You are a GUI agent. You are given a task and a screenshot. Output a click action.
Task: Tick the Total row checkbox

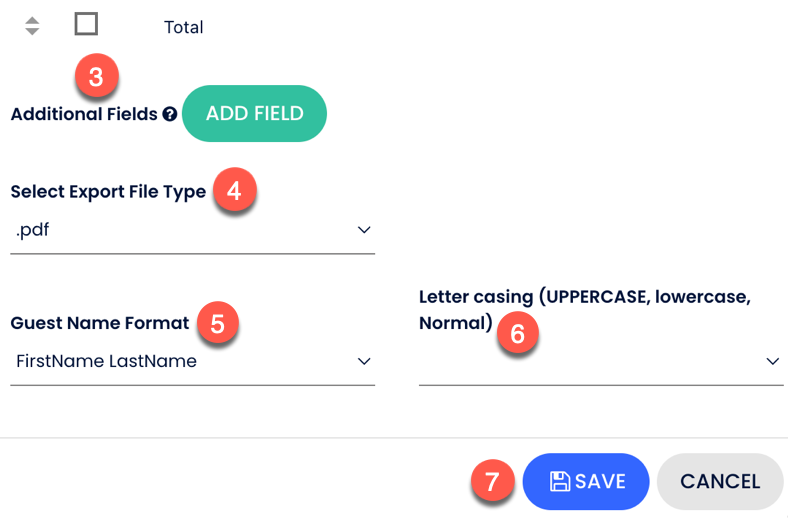click(x=86, y=24)
